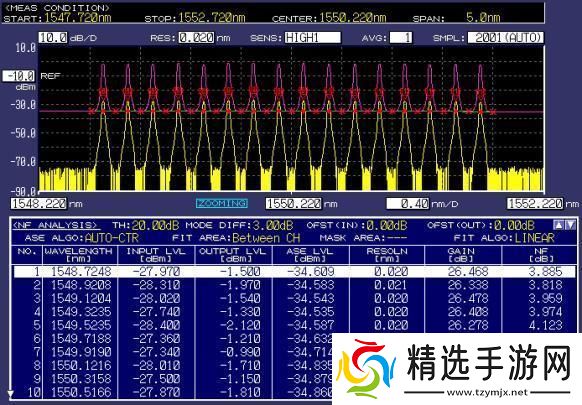Click the OFST(OUT) 0.00dB value
This screenshot has width=582, height=405.
[514, 225]
